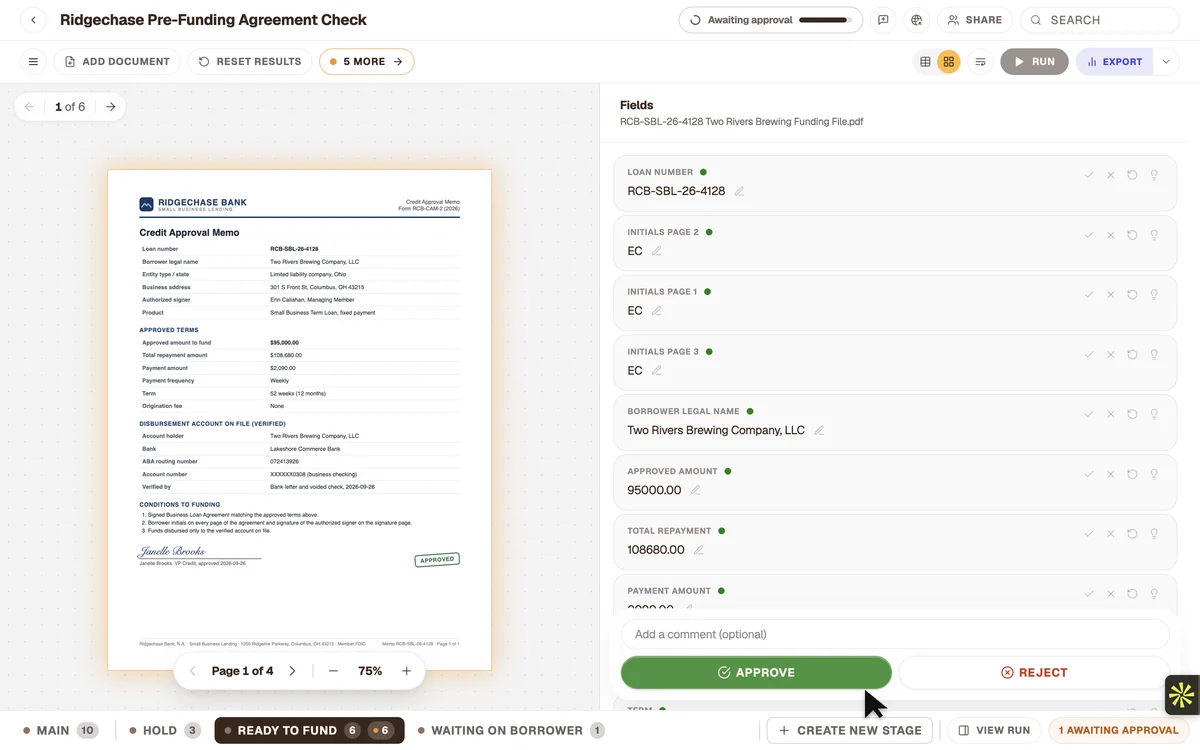Zoom in the document with plus

point(407,671)
